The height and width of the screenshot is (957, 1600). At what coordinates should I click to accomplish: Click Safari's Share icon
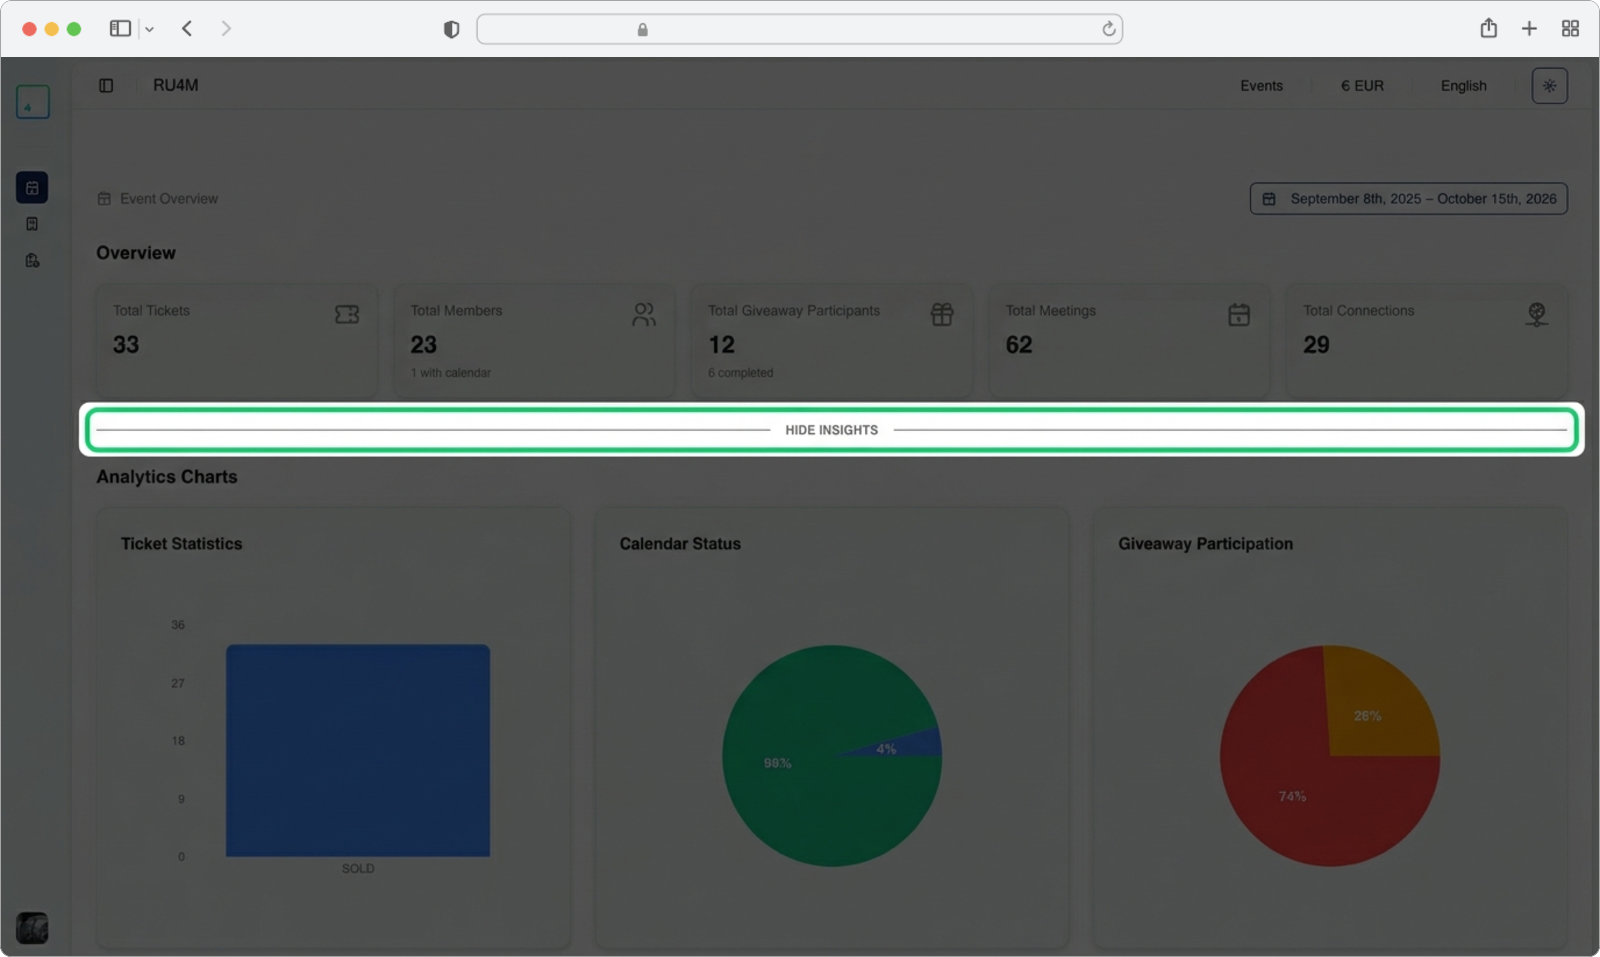pos(1488,29)
